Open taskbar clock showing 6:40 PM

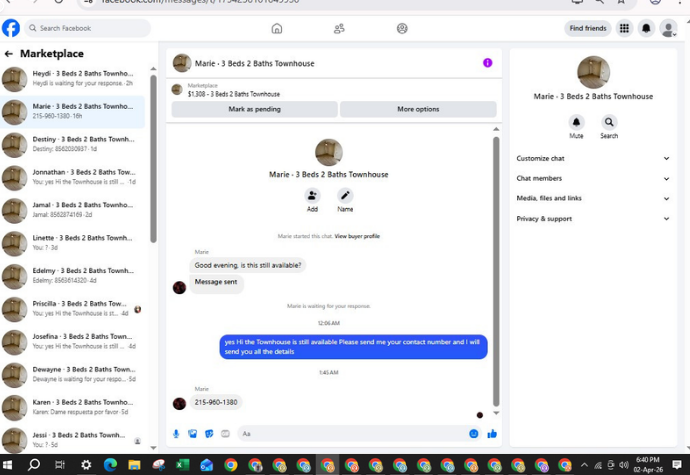(648, 465)
